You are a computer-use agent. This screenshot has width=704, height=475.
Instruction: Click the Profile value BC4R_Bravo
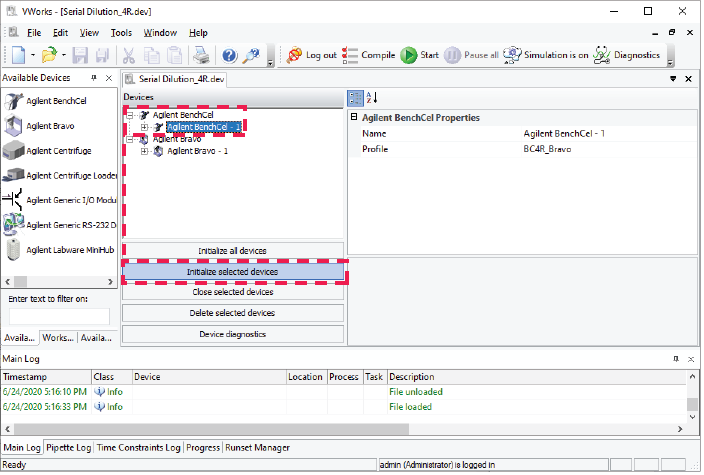coord(547,150)
